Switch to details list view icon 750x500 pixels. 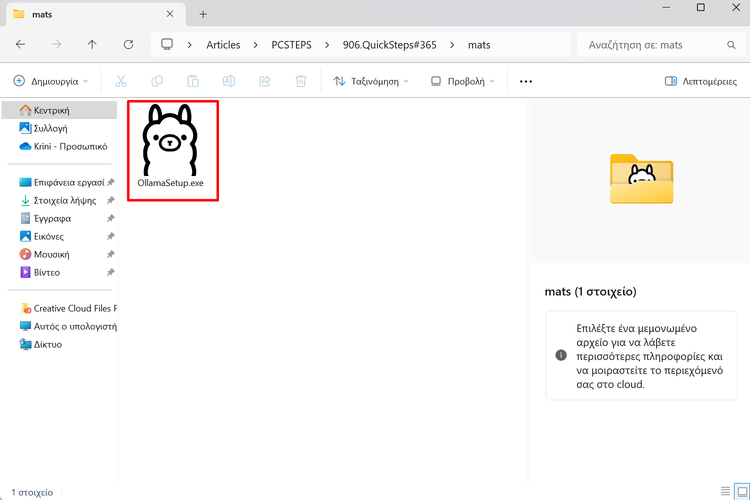click(x=725, y=491)
